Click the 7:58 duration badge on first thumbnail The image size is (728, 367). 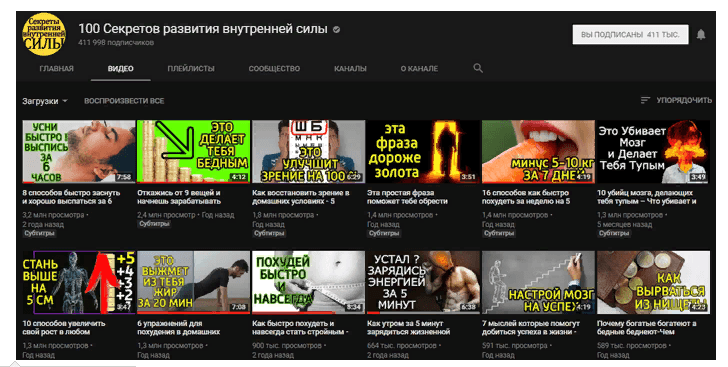coord(124,177)
